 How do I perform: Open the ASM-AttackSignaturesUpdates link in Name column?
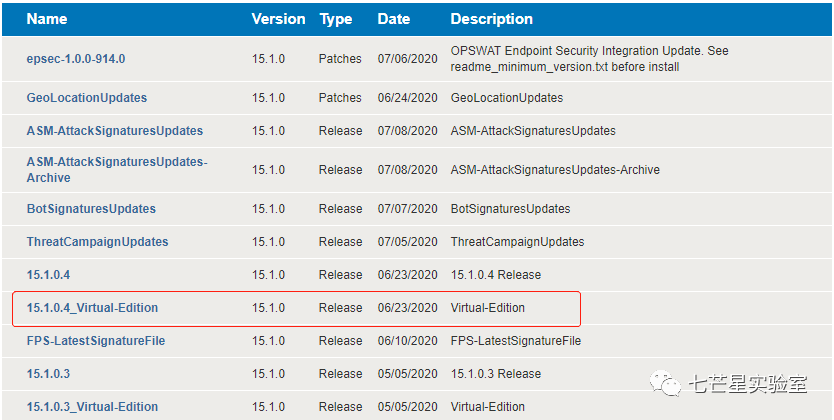pos(115,131)
